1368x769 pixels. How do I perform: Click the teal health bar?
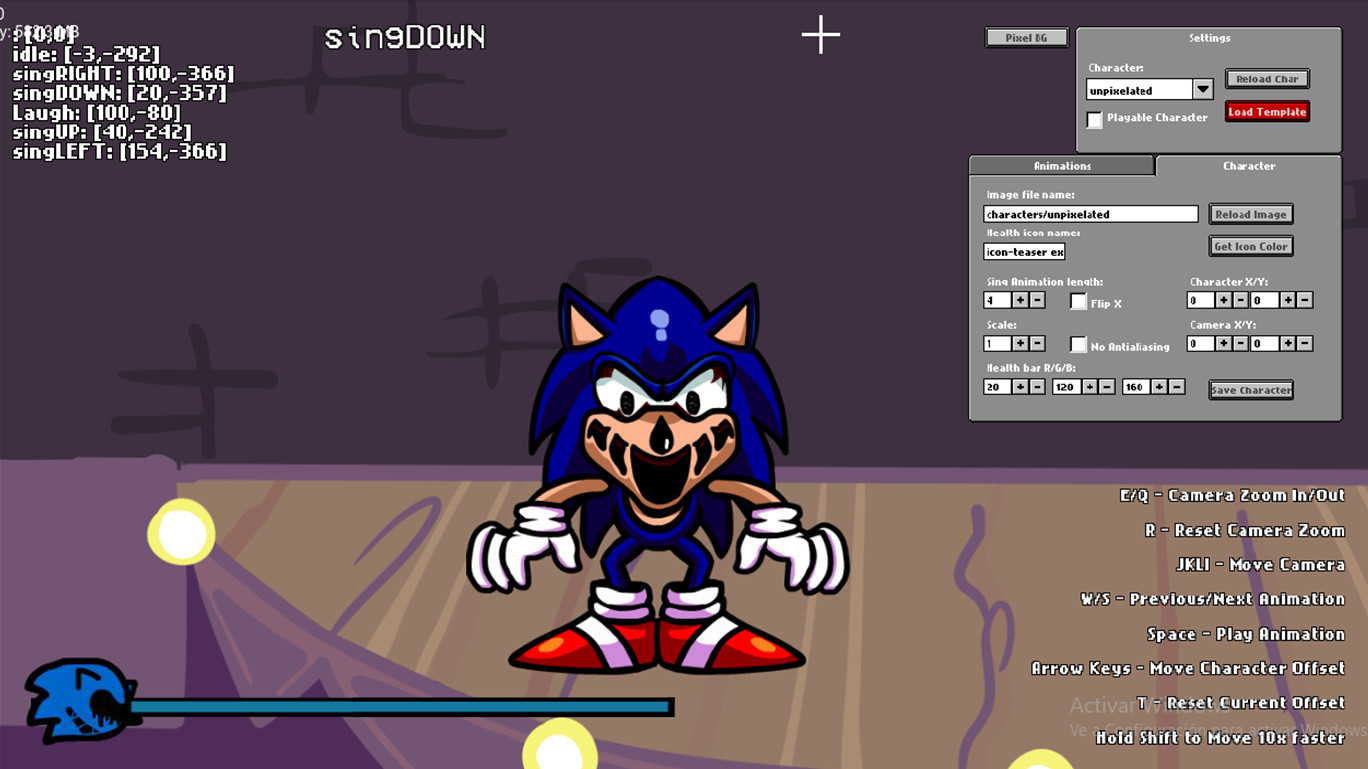pyautogui.click(x=400, y=707)
